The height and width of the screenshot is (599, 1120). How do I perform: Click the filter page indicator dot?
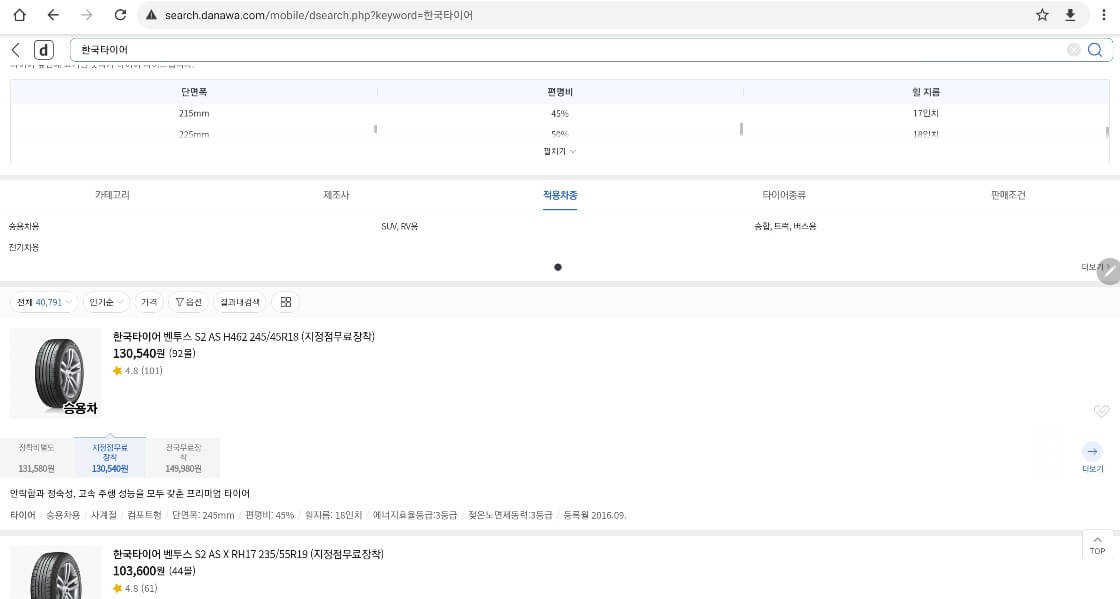558,267
